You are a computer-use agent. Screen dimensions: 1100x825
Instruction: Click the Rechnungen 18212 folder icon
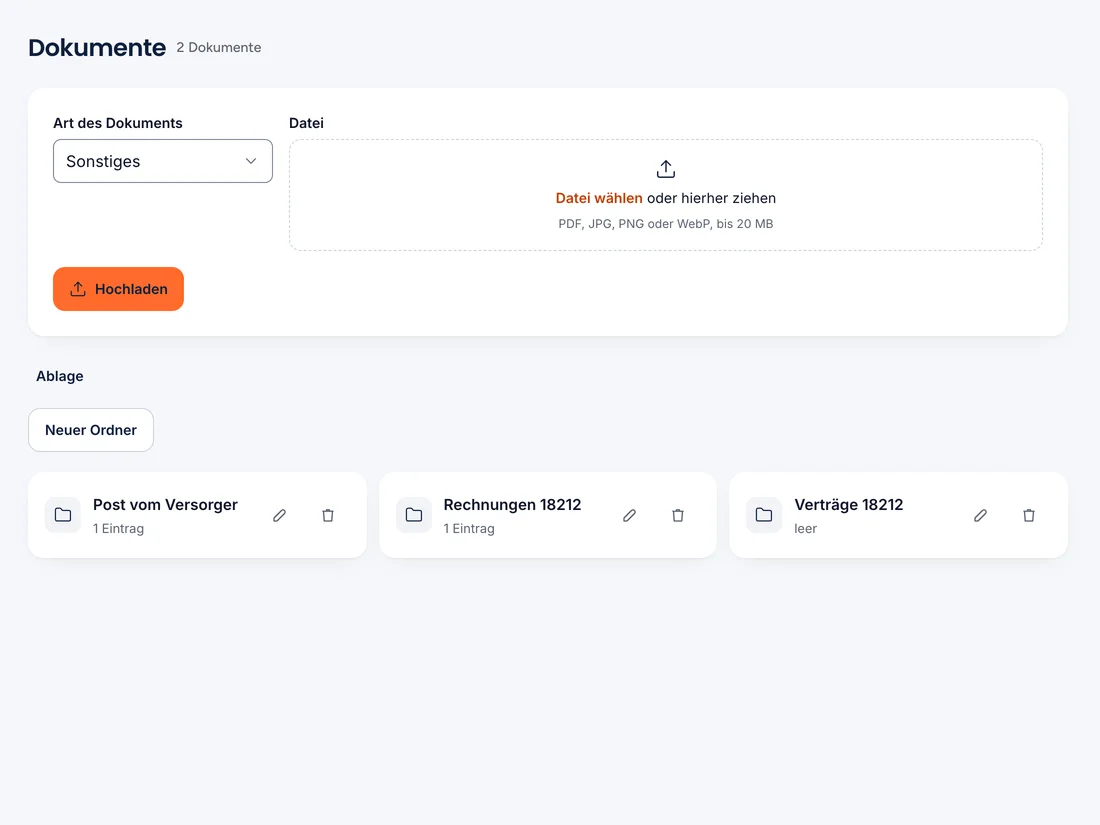414,515
